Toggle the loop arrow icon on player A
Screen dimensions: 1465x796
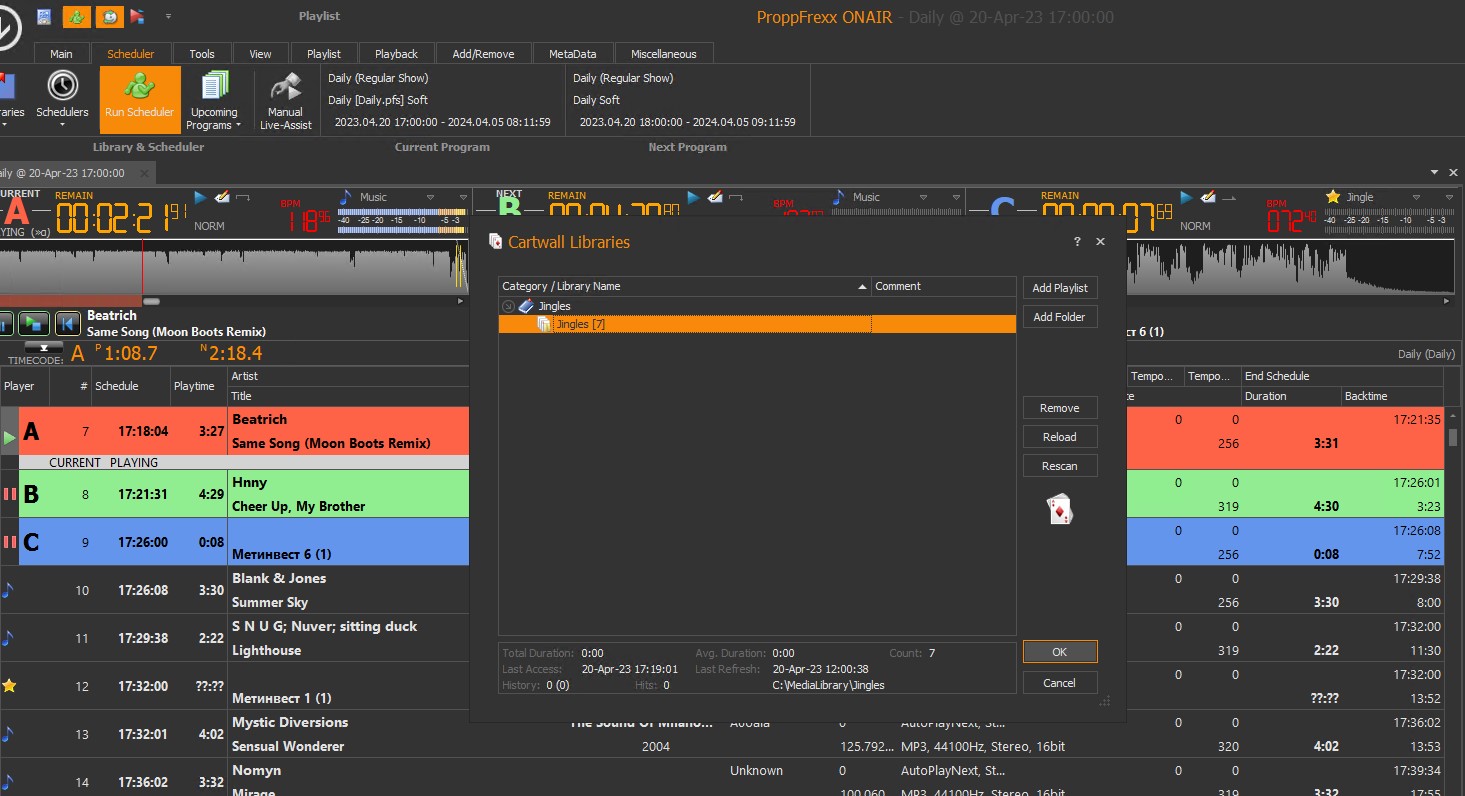click(243, 197)
